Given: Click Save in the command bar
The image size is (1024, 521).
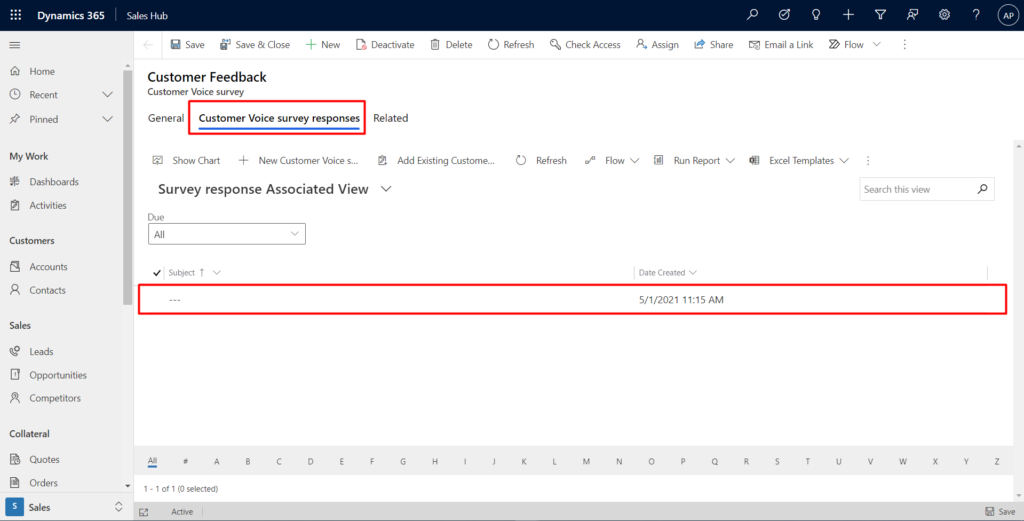Looking at the screenshot, I should [x=187, y=44].
